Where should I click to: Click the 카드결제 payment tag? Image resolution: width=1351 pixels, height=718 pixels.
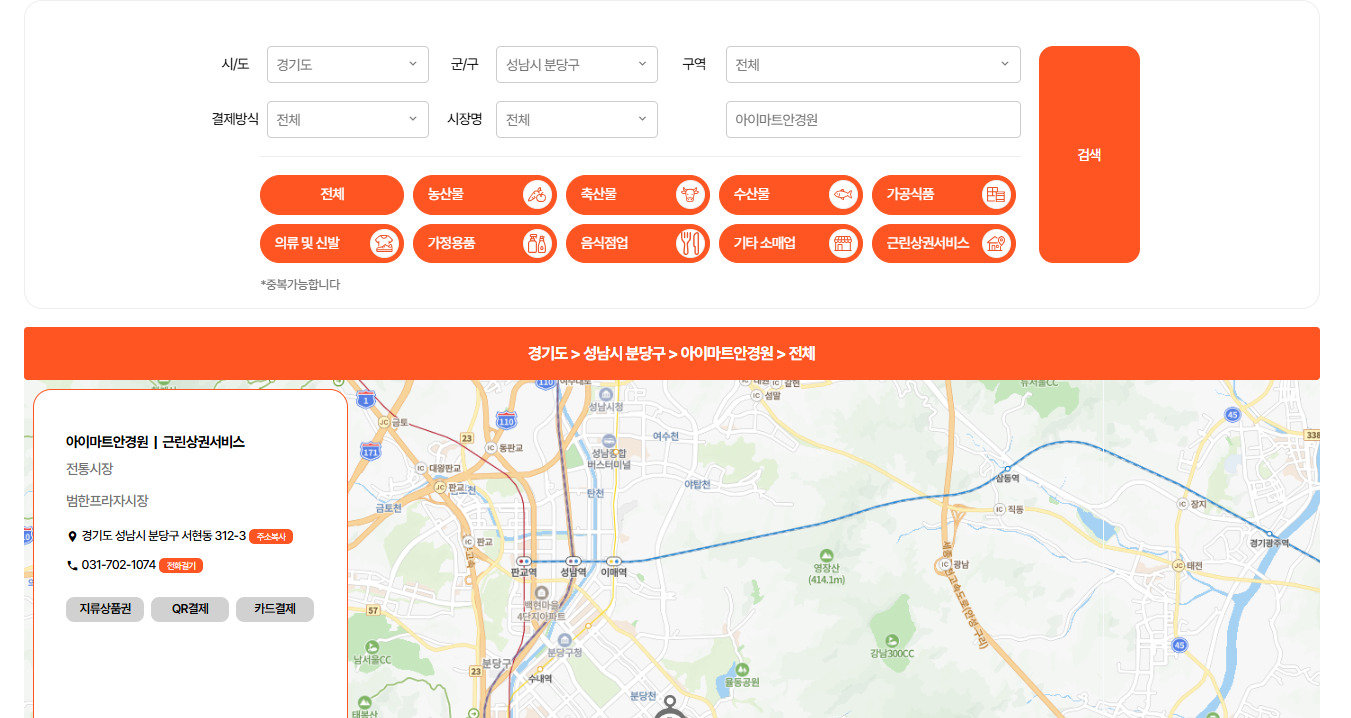click(275, 609)
